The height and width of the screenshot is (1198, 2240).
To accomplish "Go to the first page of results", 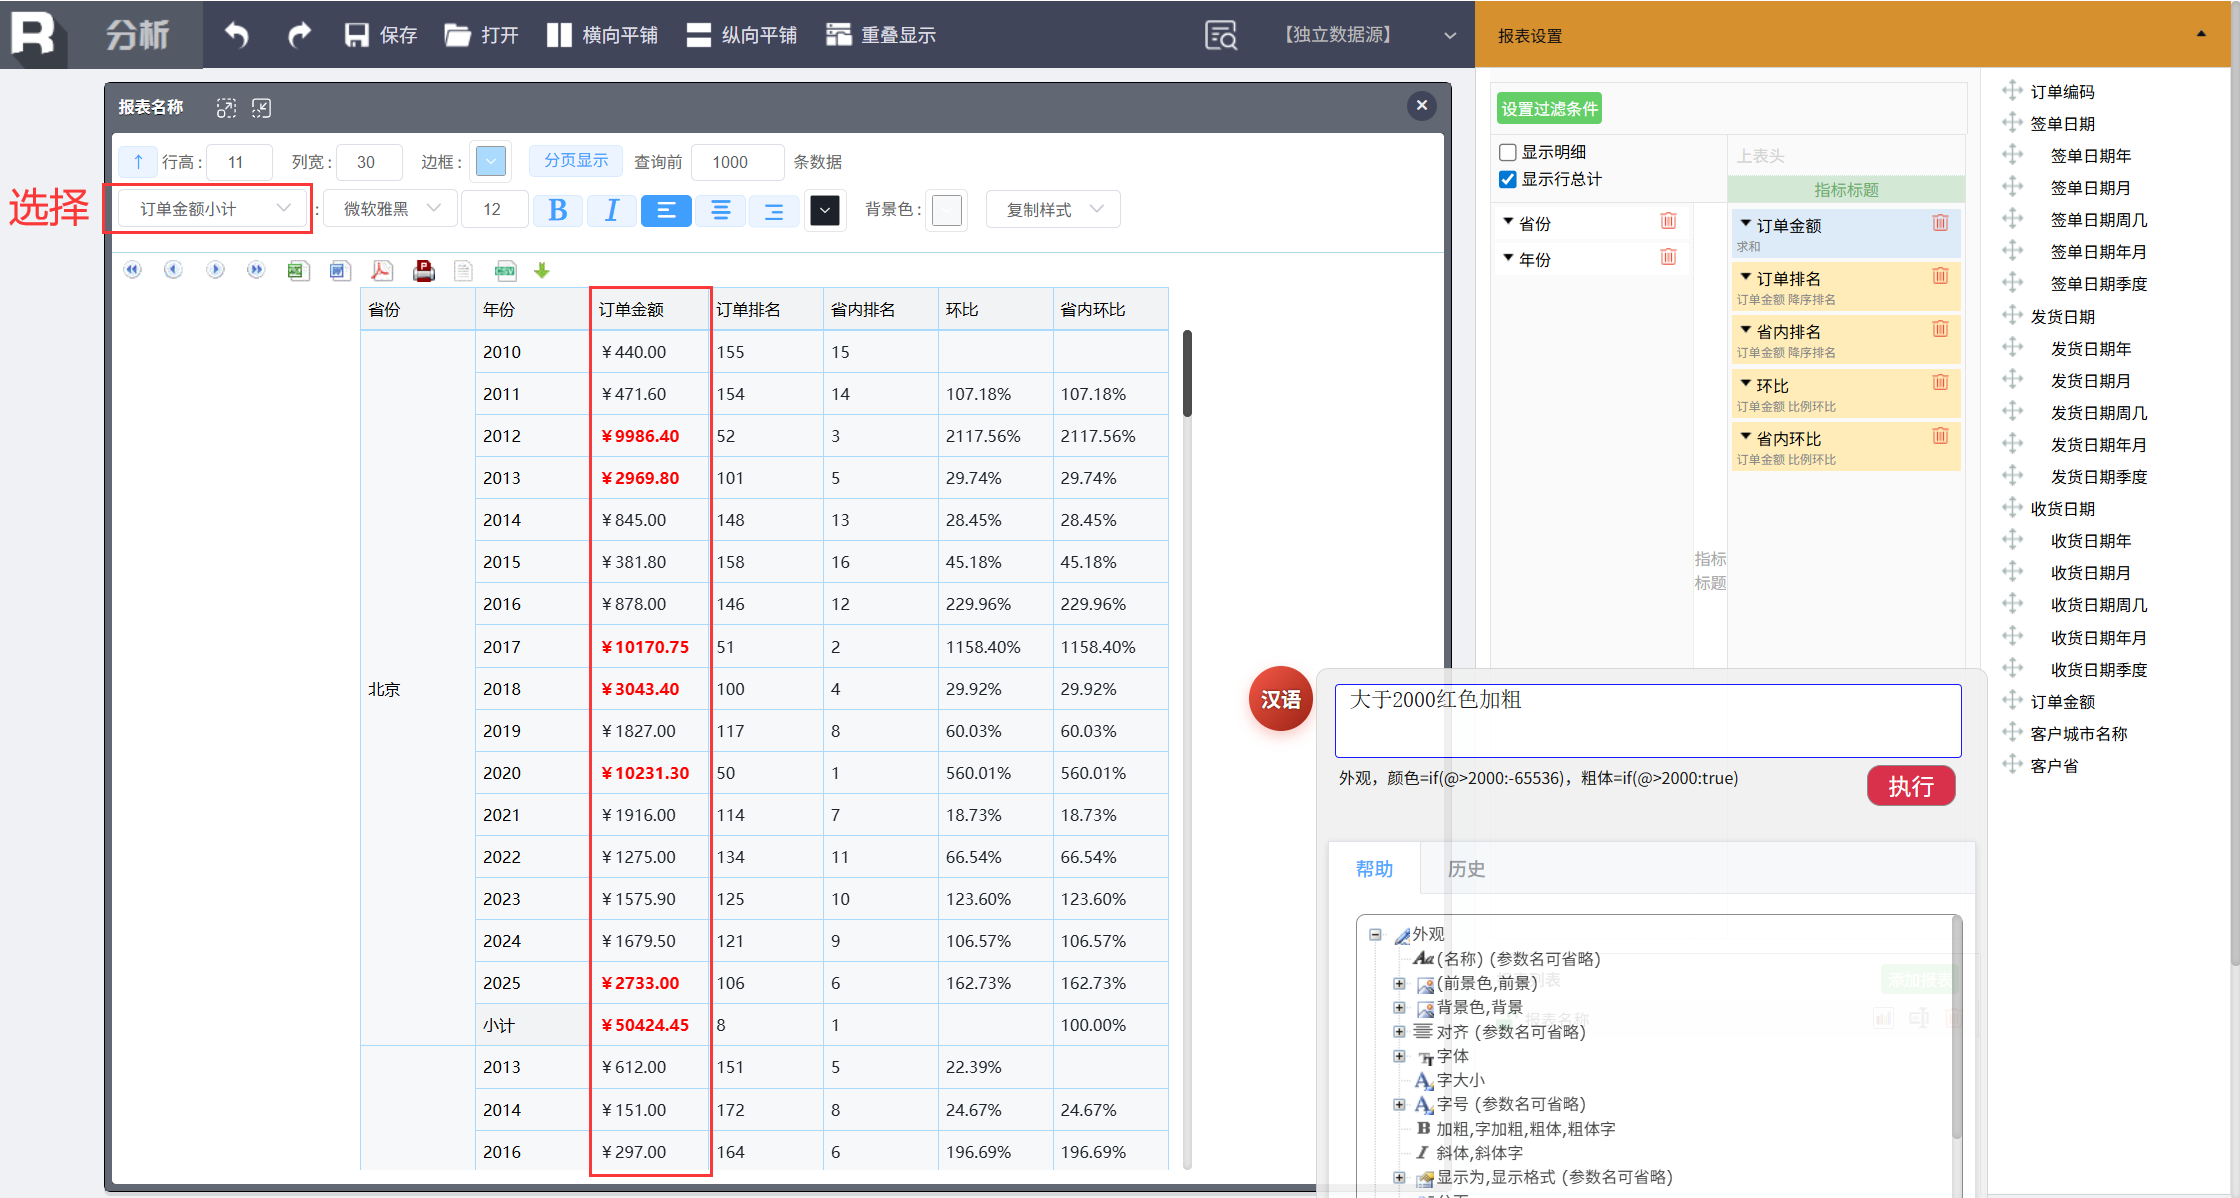I will [x=133, y=270].
